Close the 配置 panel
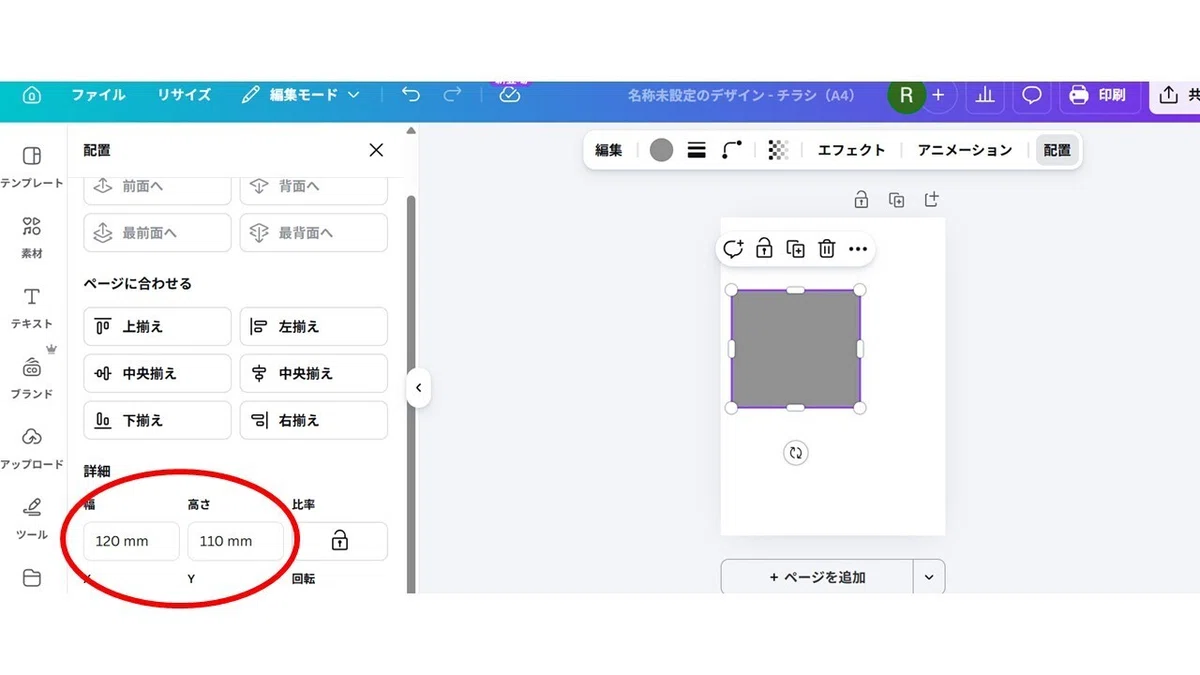This screenshot has height=675, width=1200. tap(376, 150)
